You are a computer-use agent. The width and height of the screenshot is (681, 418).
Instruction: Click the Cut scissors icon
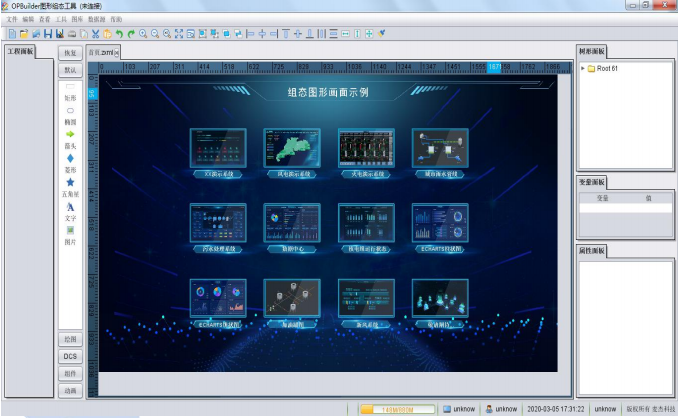tap(96, 34)
